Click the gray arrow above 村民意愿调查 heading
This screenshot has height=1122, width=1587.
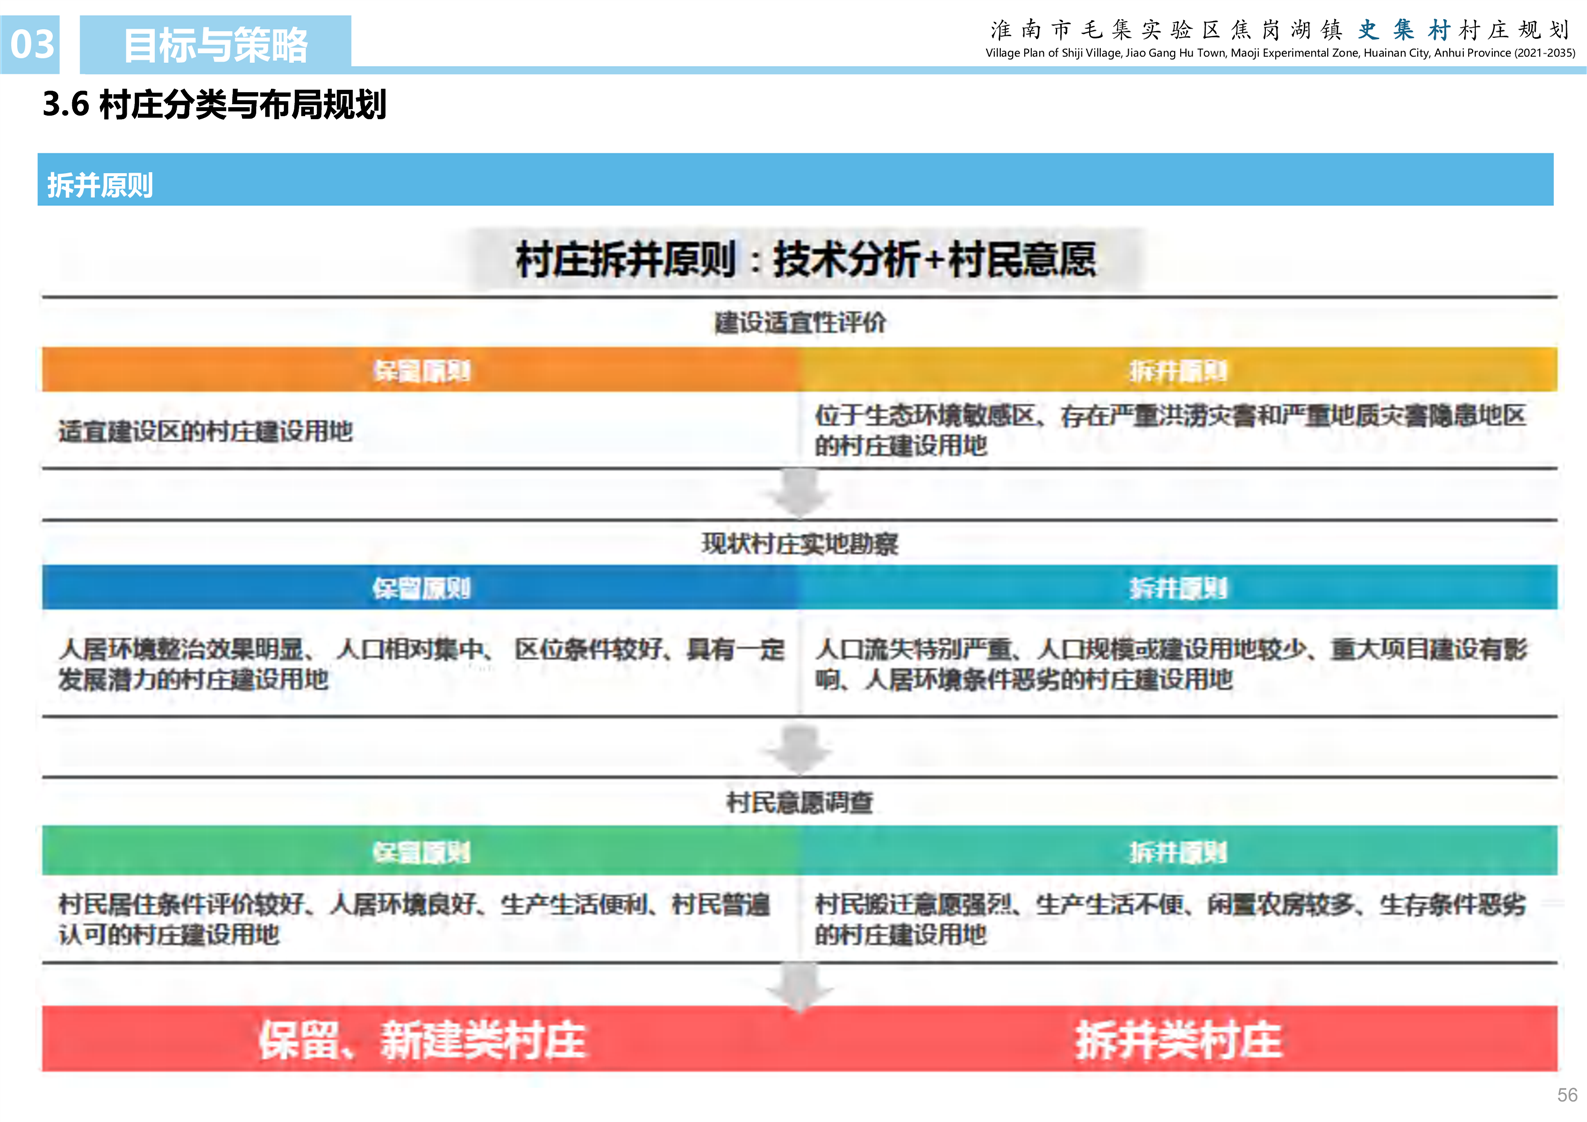(x=799, y=748)
